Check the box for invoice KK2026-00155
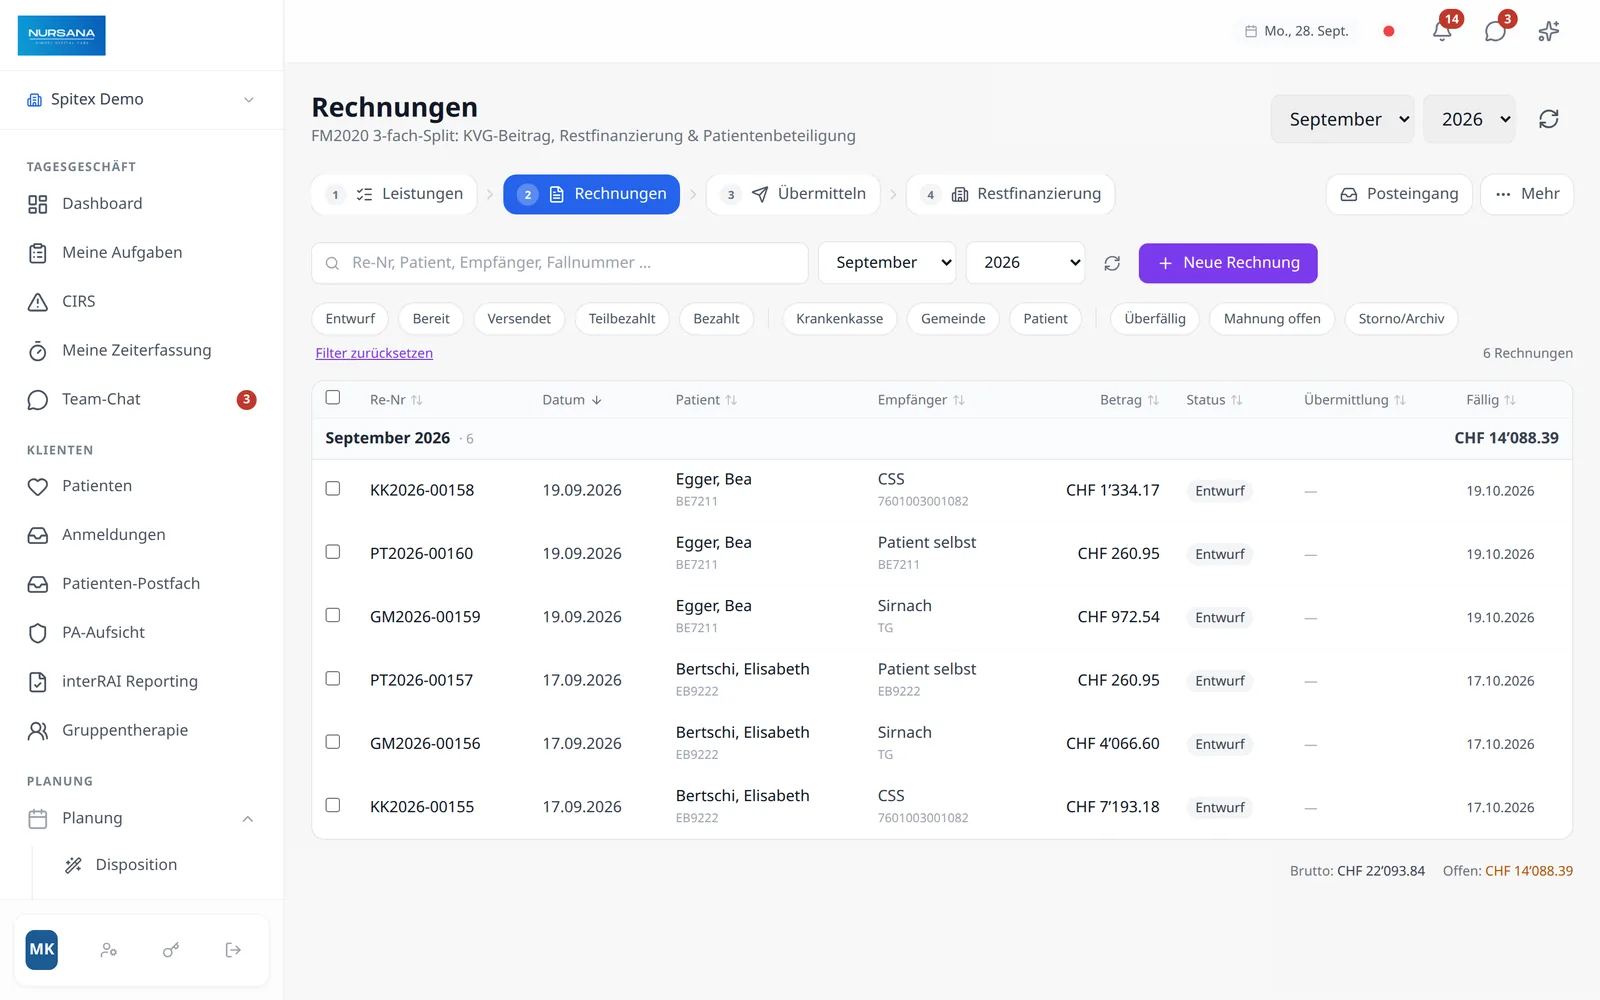 click(x=333, y=805)
